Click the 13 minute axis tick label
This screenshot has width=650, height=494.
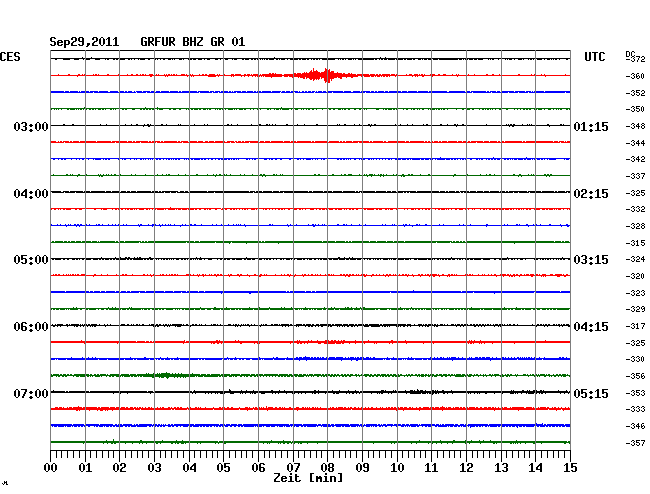(x=501, y=467)
